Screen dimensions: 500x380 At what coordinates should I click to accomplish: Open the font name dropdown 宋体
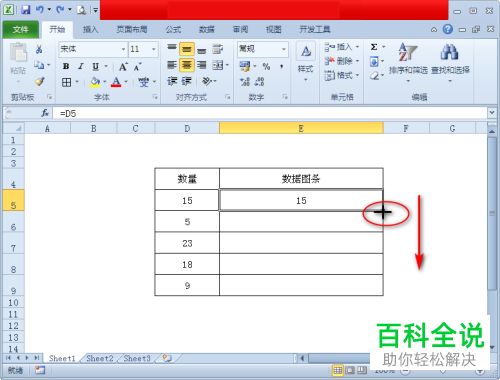[123, 49]
